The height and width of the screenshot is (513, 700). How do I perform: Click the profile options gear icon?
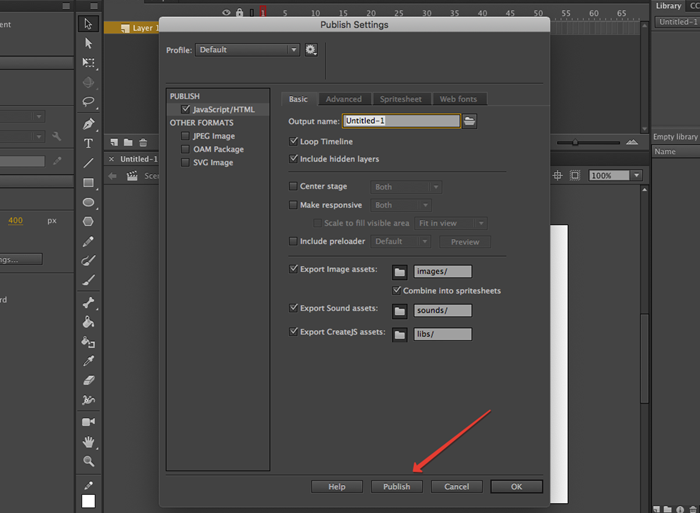pos(311,49)
